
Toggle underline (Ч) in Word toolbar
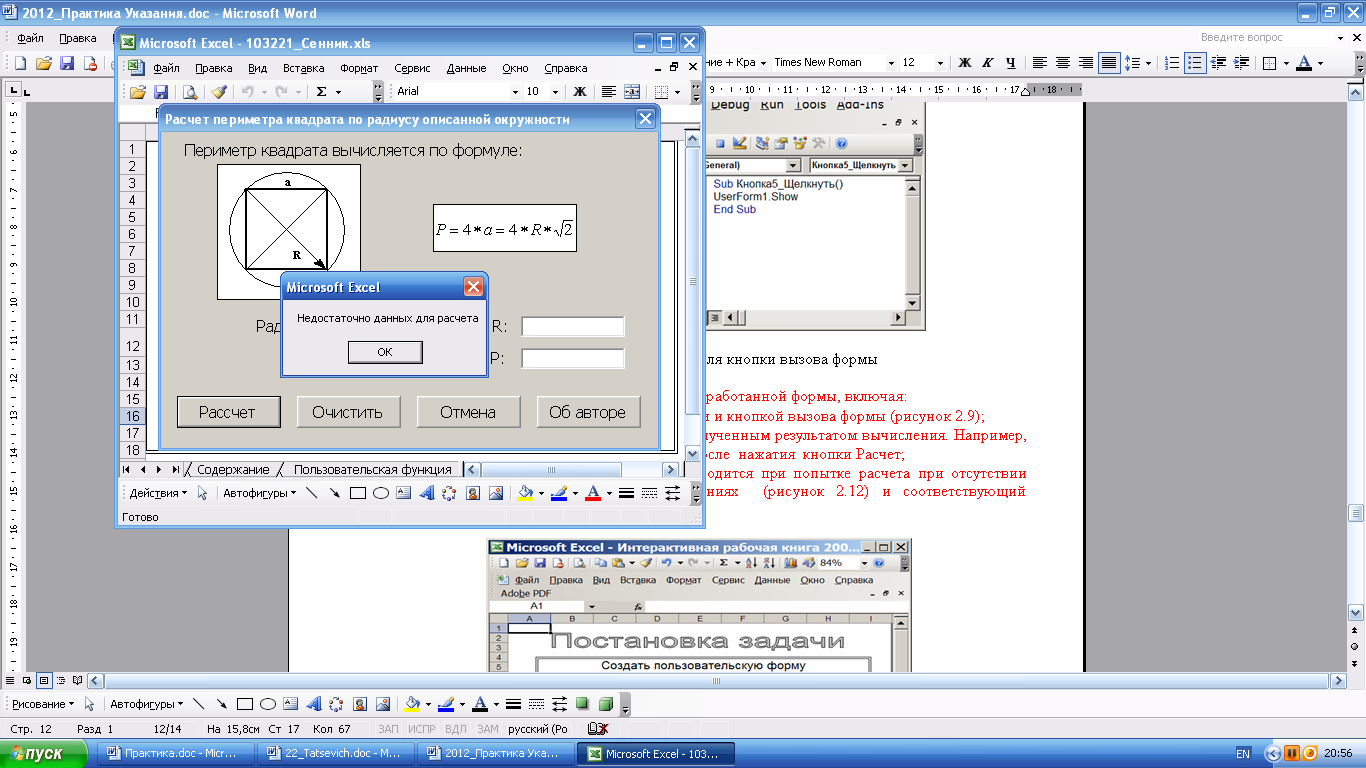coord(1011,62)
